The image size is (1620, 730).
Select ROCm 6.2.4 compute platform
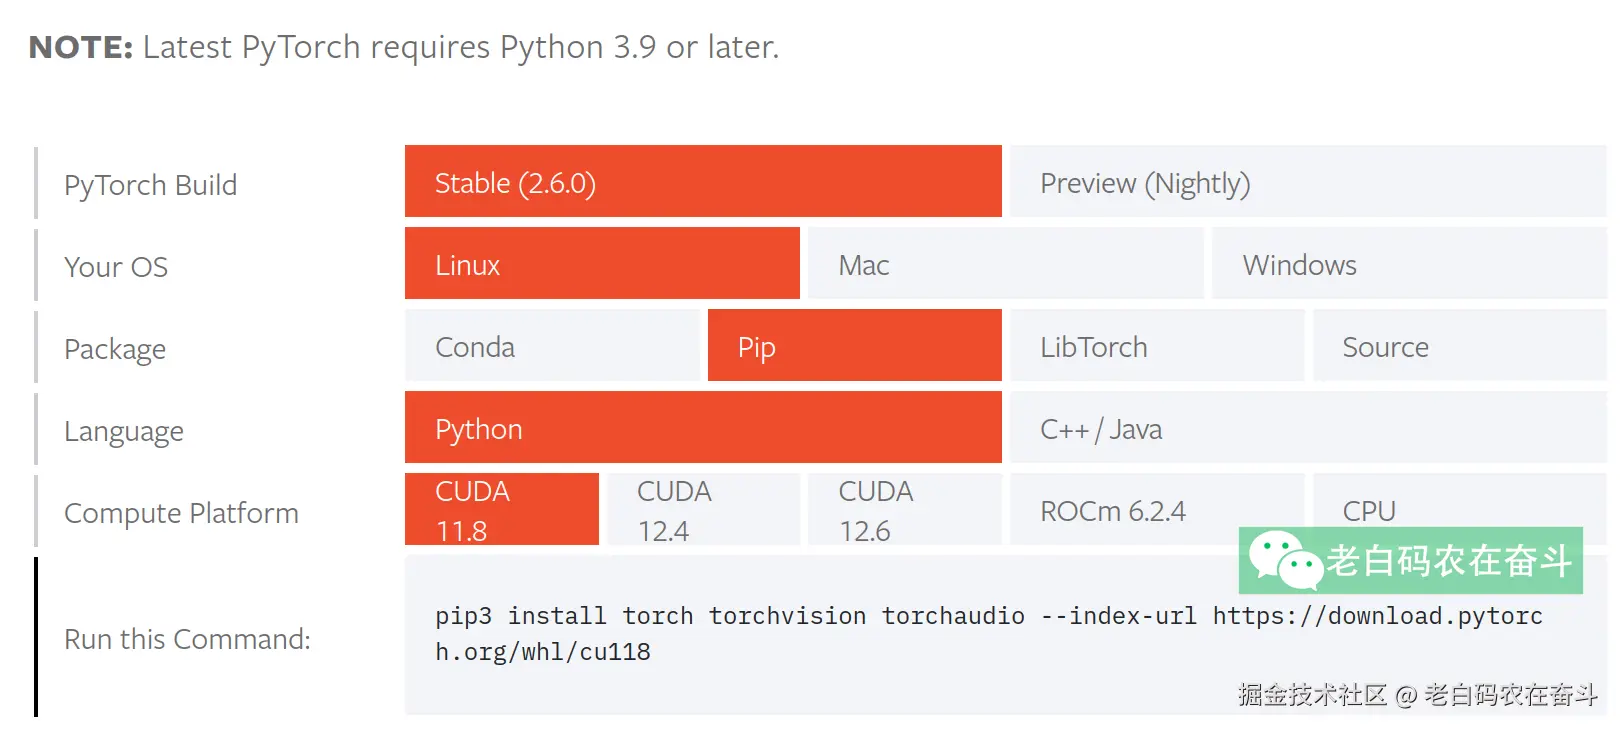(x=1157, y=508)
